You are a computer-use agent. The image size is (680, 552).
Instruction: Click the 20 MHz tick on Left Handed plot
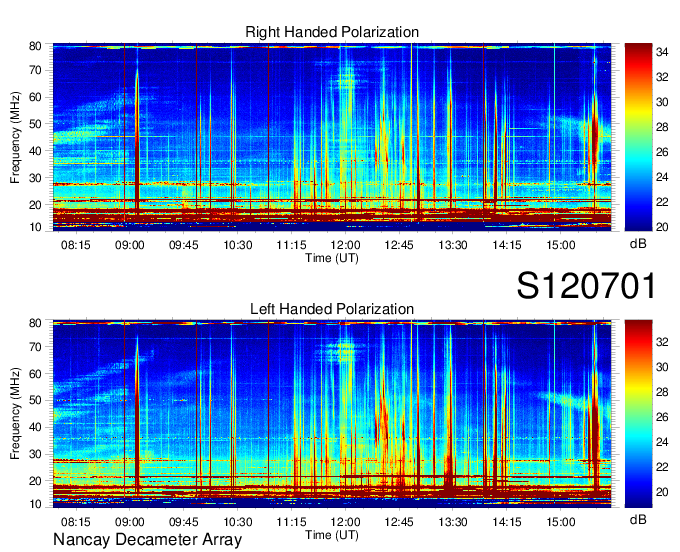[x=35, y=481]
